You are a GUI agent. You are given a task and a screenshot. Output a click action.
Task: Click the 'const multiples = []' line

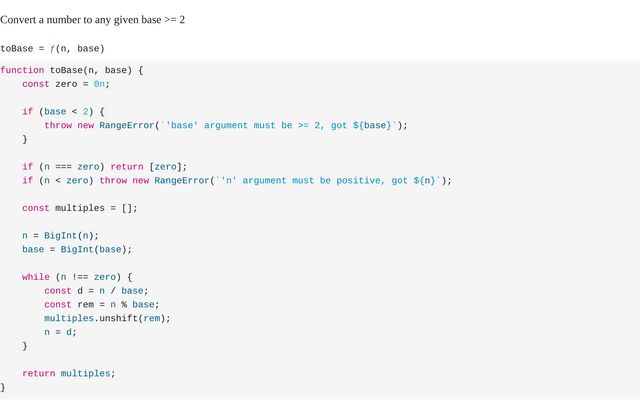point(80,208)
